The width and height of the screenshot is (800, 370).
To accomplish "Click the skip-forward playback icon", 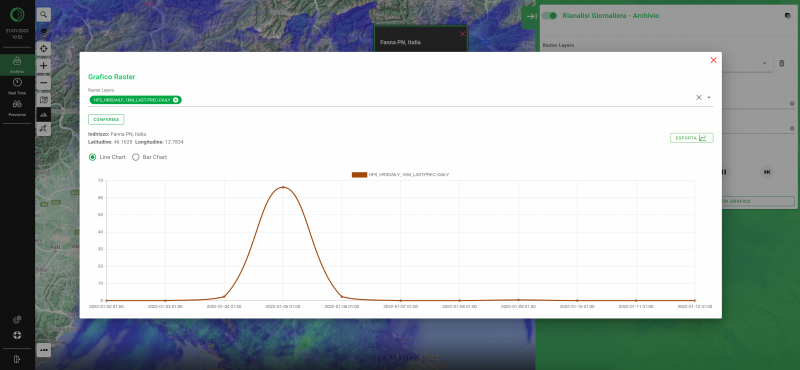I will point(766,172).
